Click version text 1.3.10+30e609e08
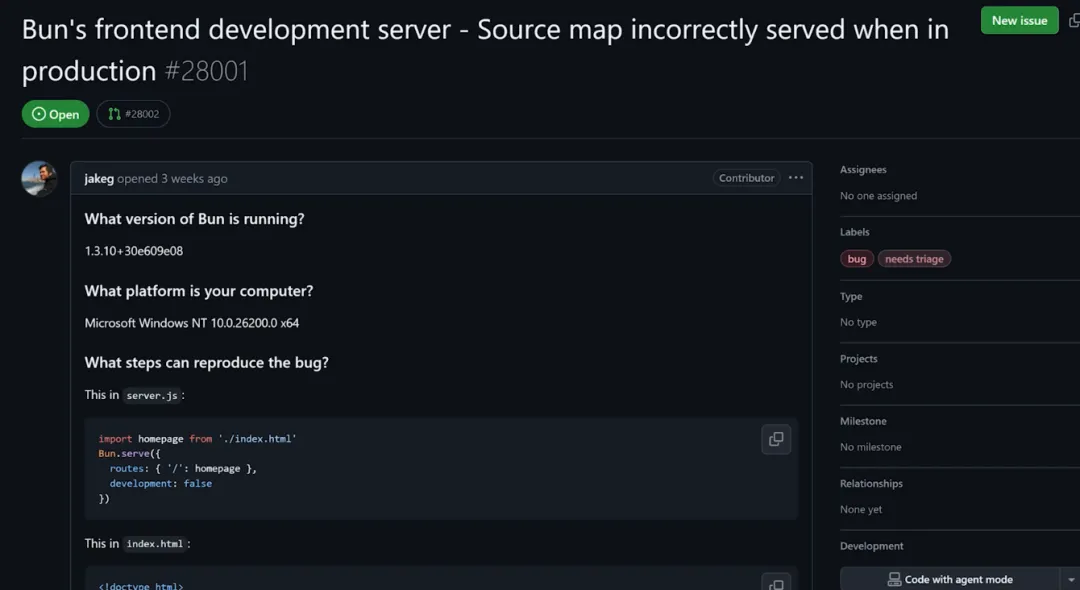1080x590 pixels. (134, 251)
